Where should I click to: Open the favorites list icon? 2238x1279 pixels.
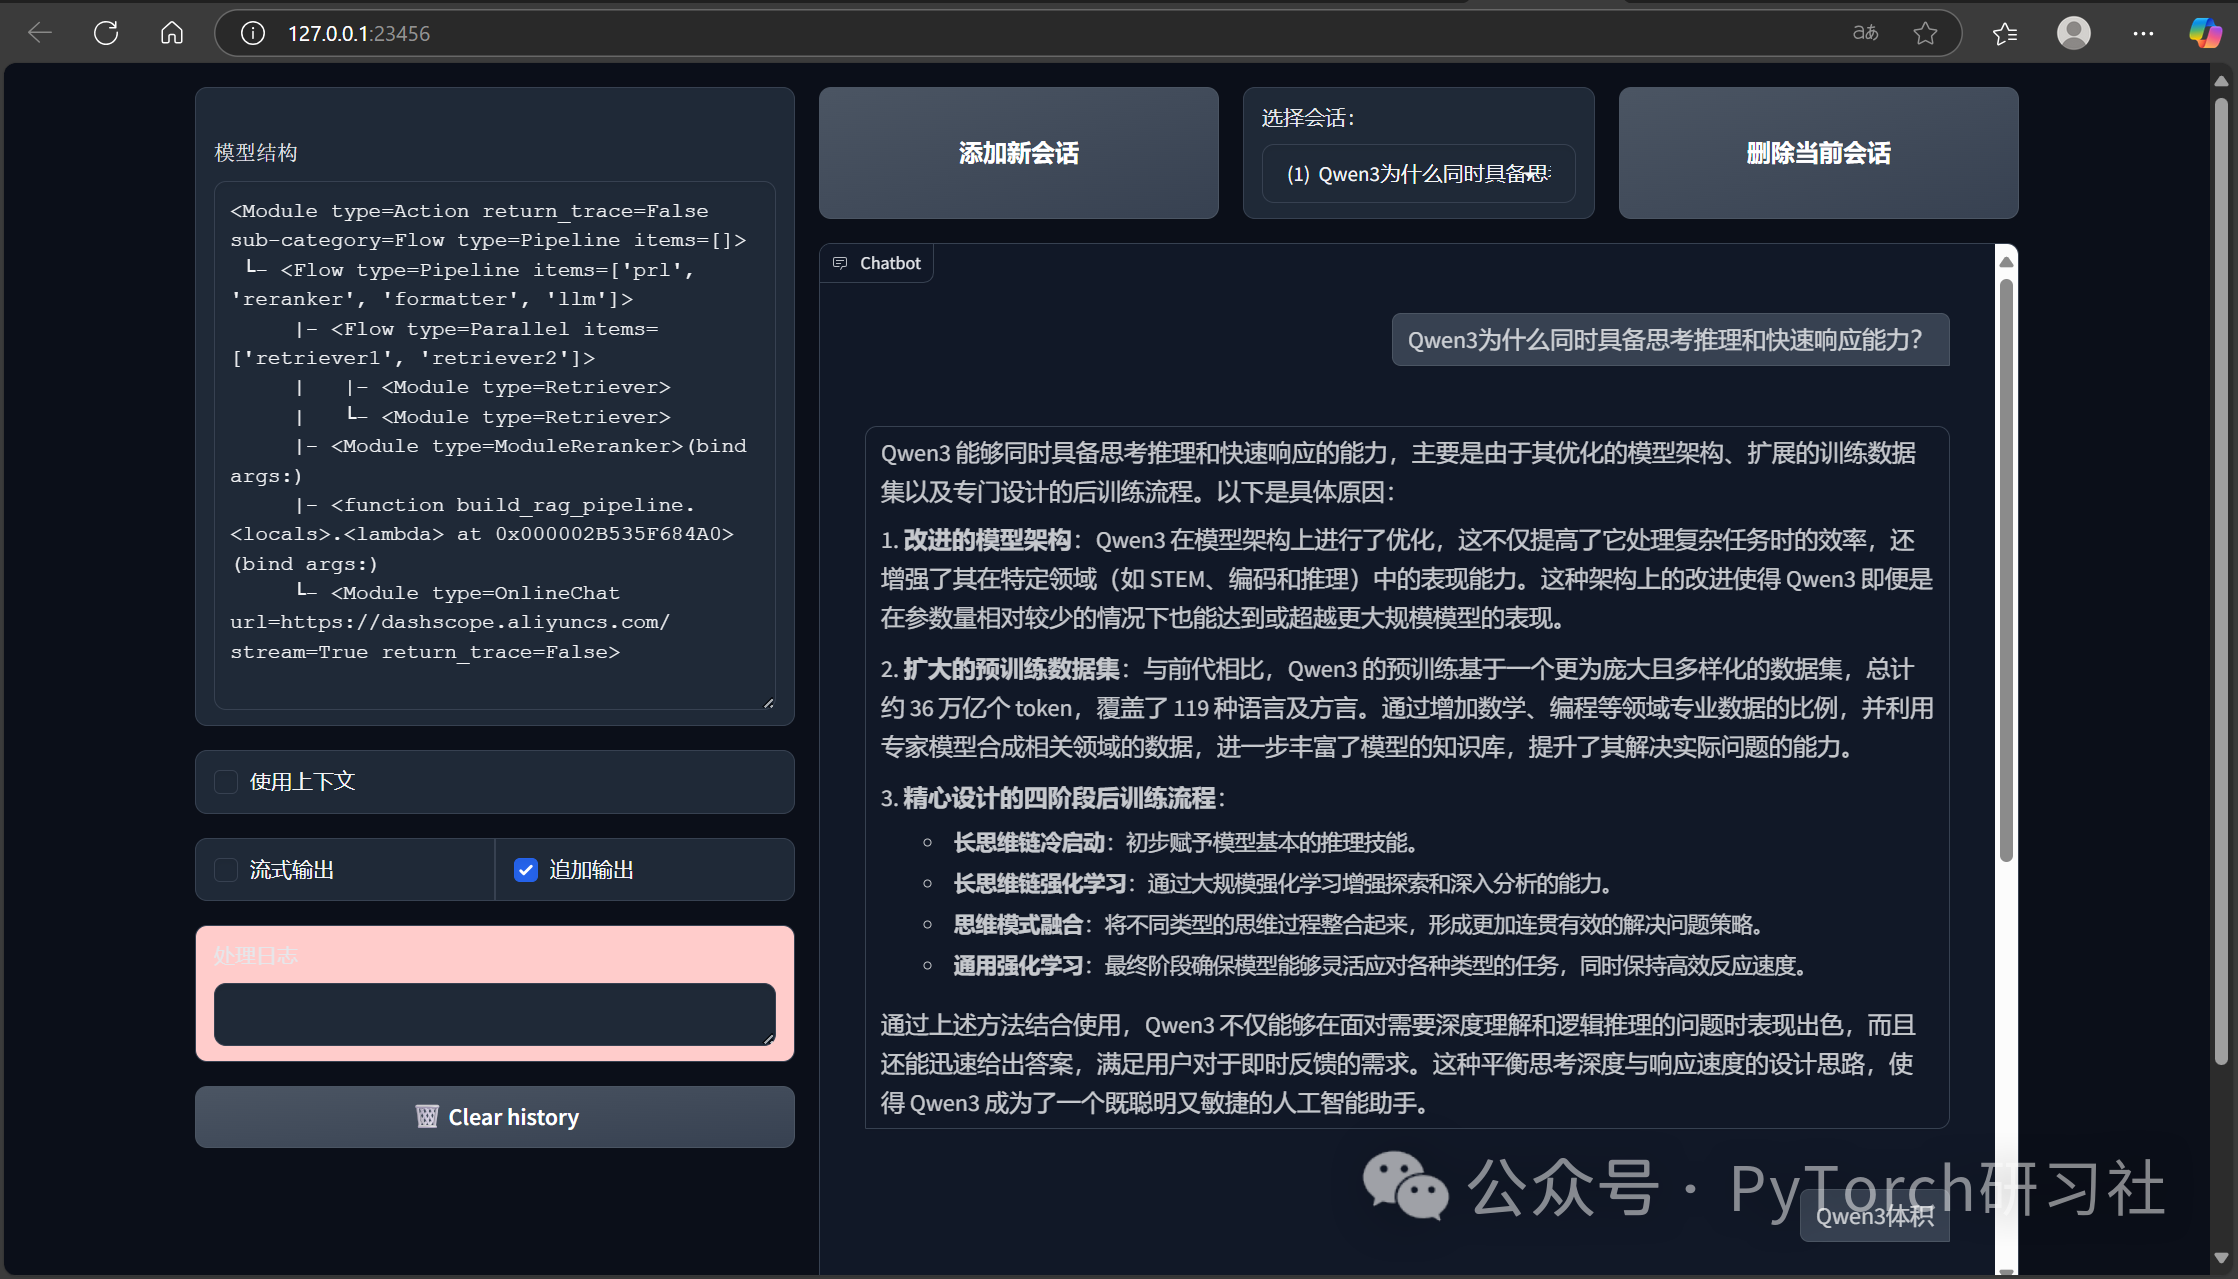pyautogui.click(x=2004, y=33)
